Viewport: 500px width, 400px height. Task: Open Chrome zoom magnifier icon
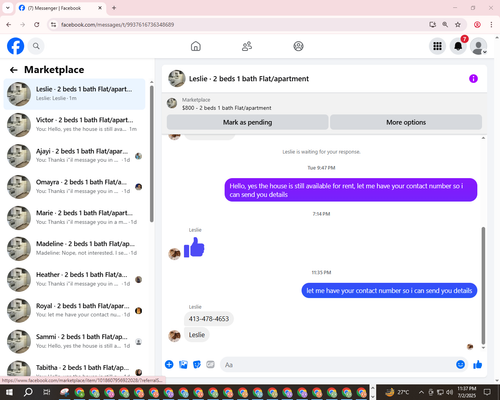point(445,25)
